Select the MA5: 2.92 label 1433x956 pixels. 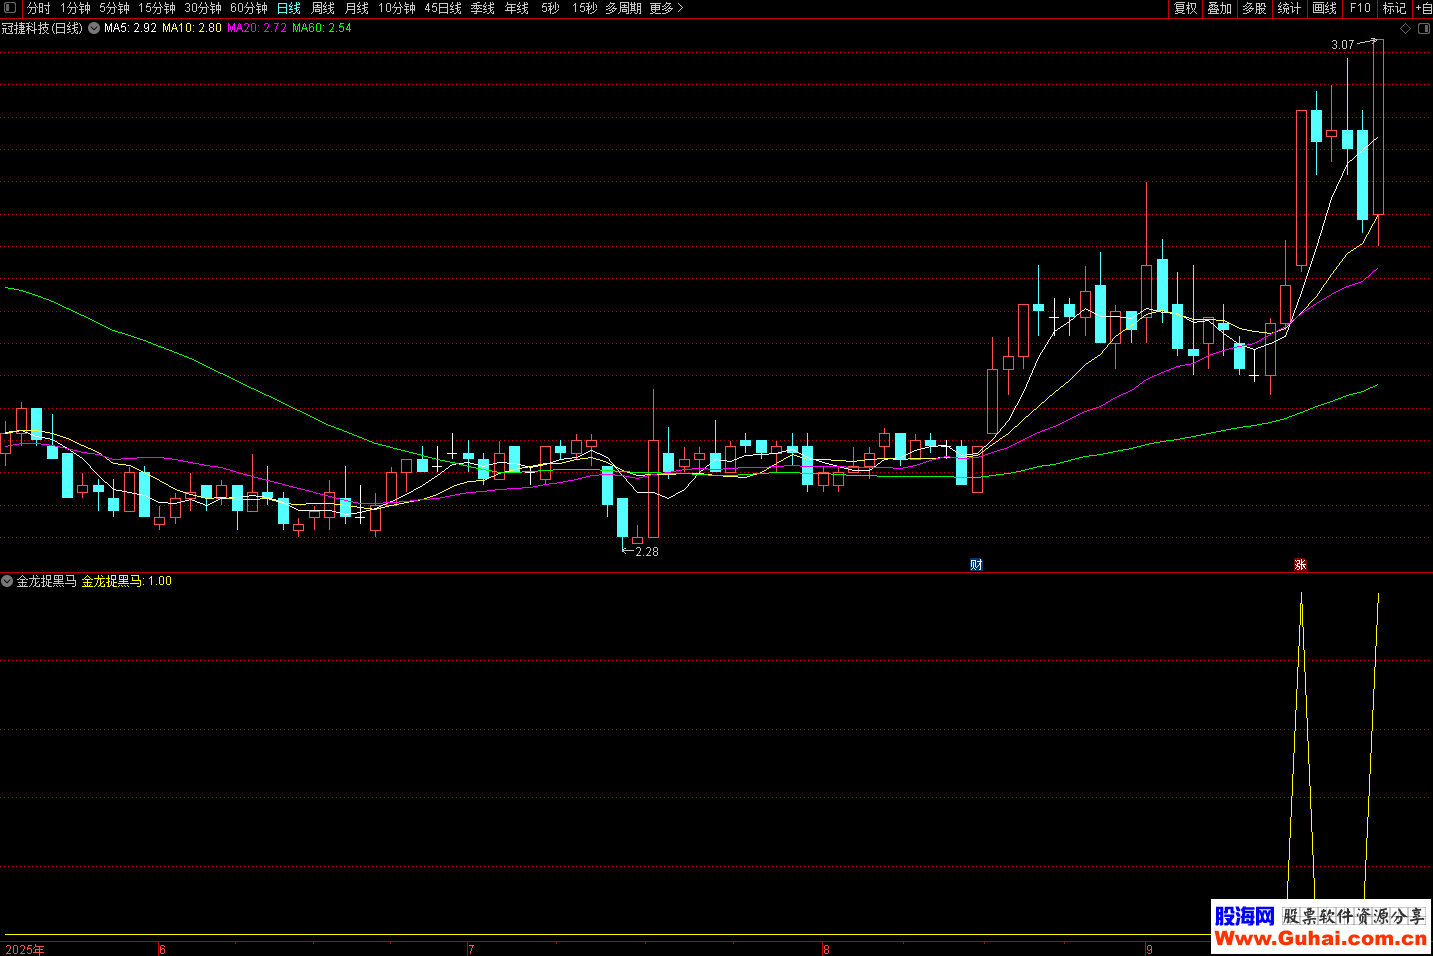tap(130, 28)
